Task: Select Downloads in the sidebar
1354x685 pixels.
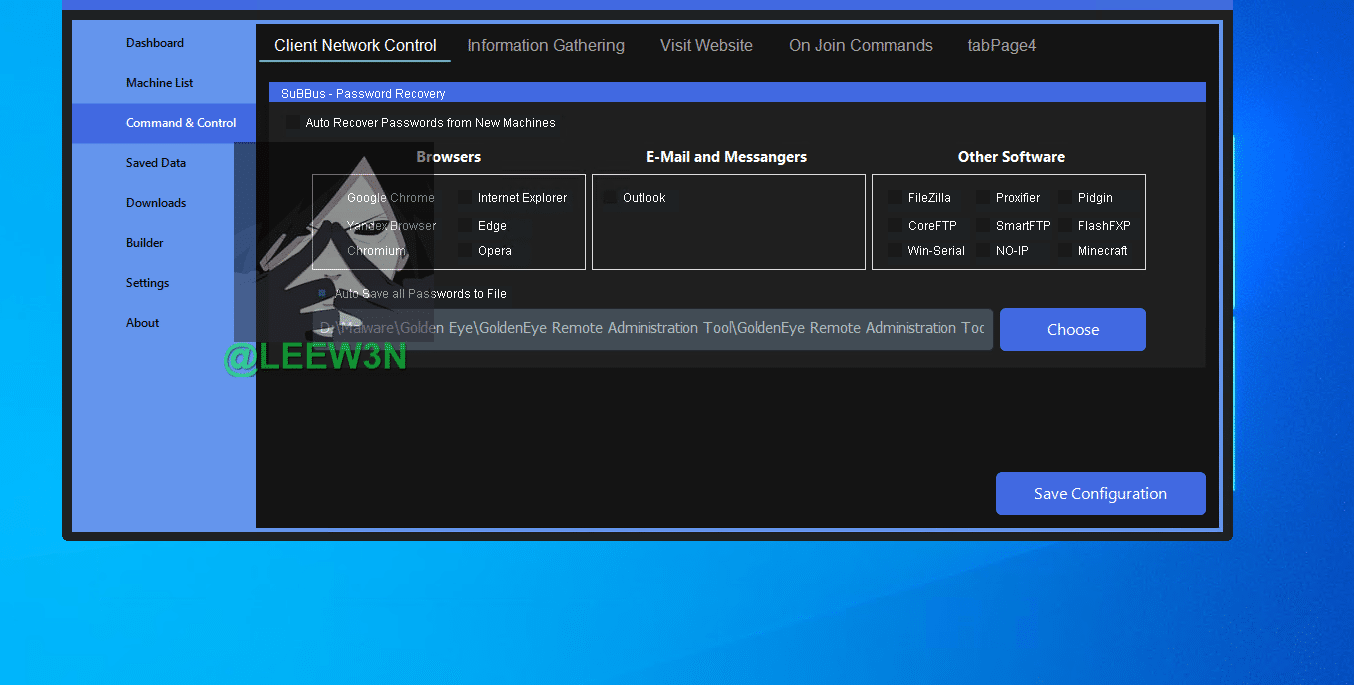Action: coord(156,203)
